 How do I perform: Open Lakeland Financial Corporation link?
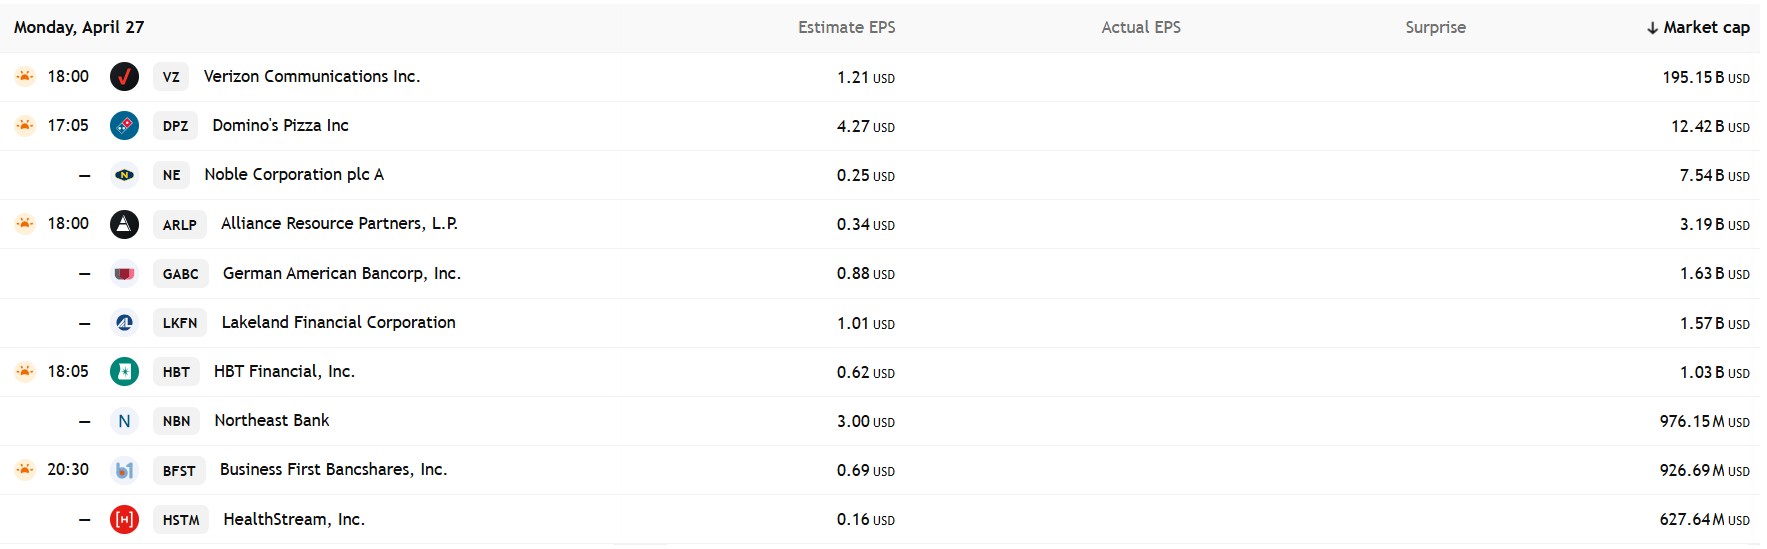338,323
